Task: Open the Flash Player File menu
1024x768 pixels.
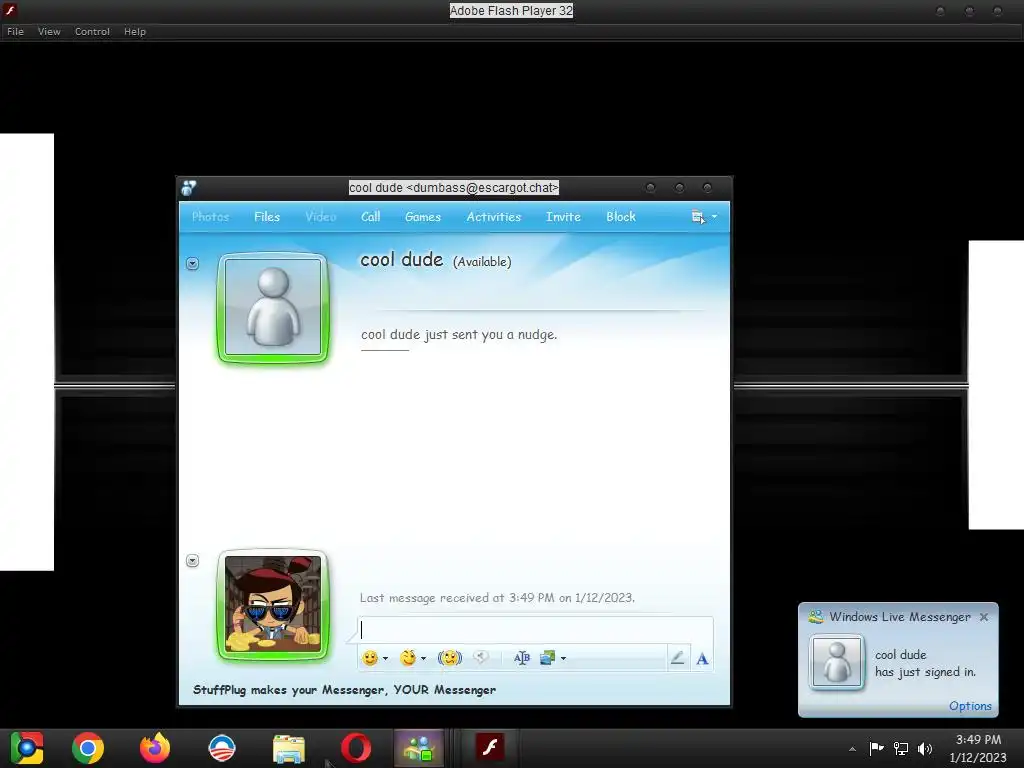Action: [15, 31]
